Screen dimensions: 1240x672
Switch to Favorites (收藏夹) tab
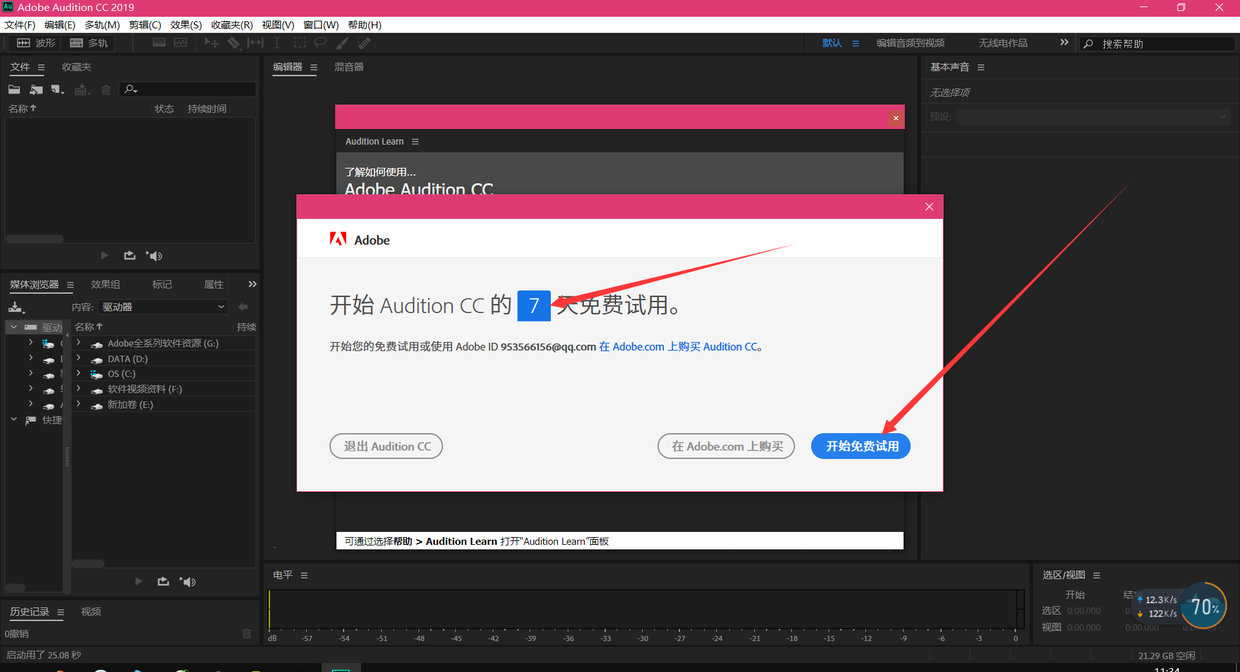point(76,67)
